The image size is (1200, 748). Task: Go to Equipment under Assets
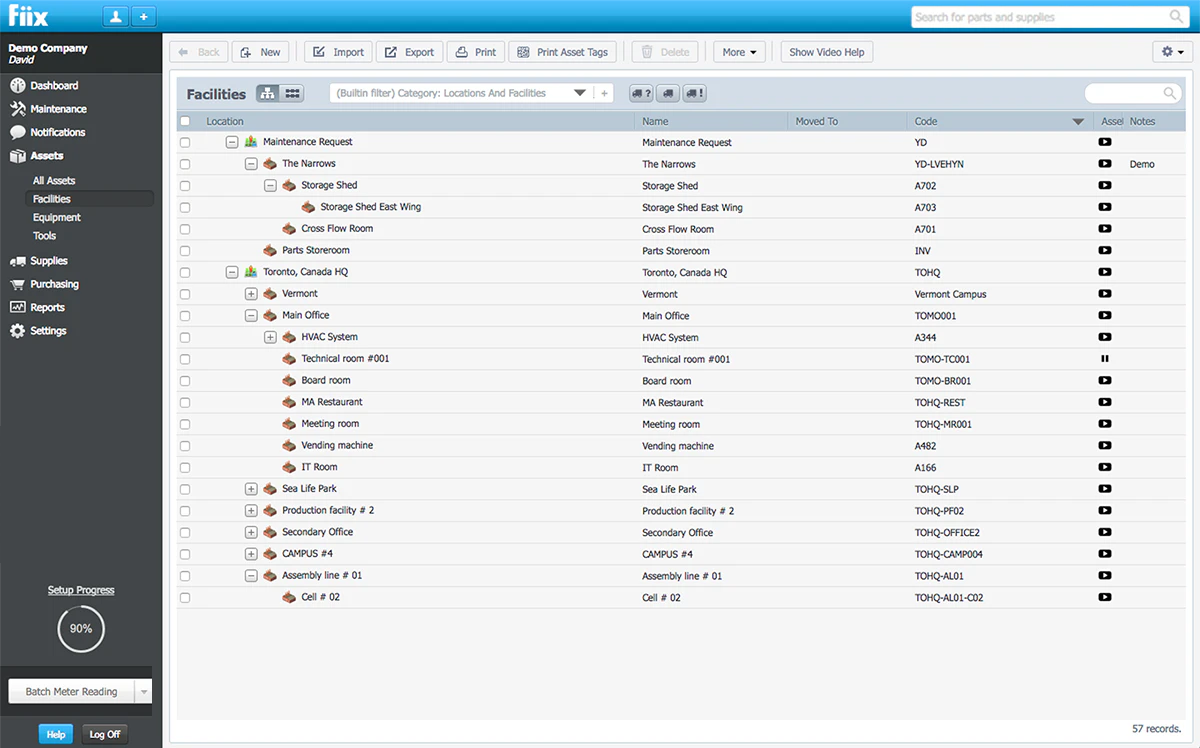57,217
